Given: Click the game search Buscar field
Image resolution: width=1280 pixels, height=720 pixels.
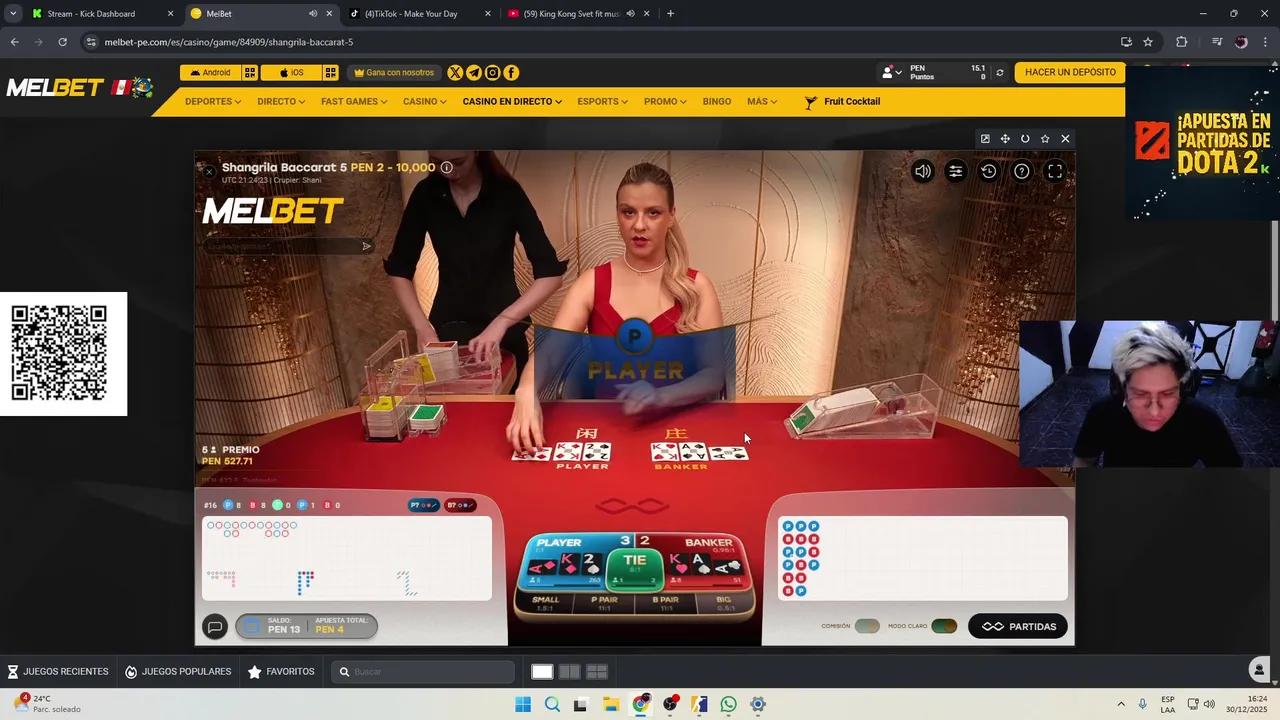Looking at the screenshot, I should (424, 672).
